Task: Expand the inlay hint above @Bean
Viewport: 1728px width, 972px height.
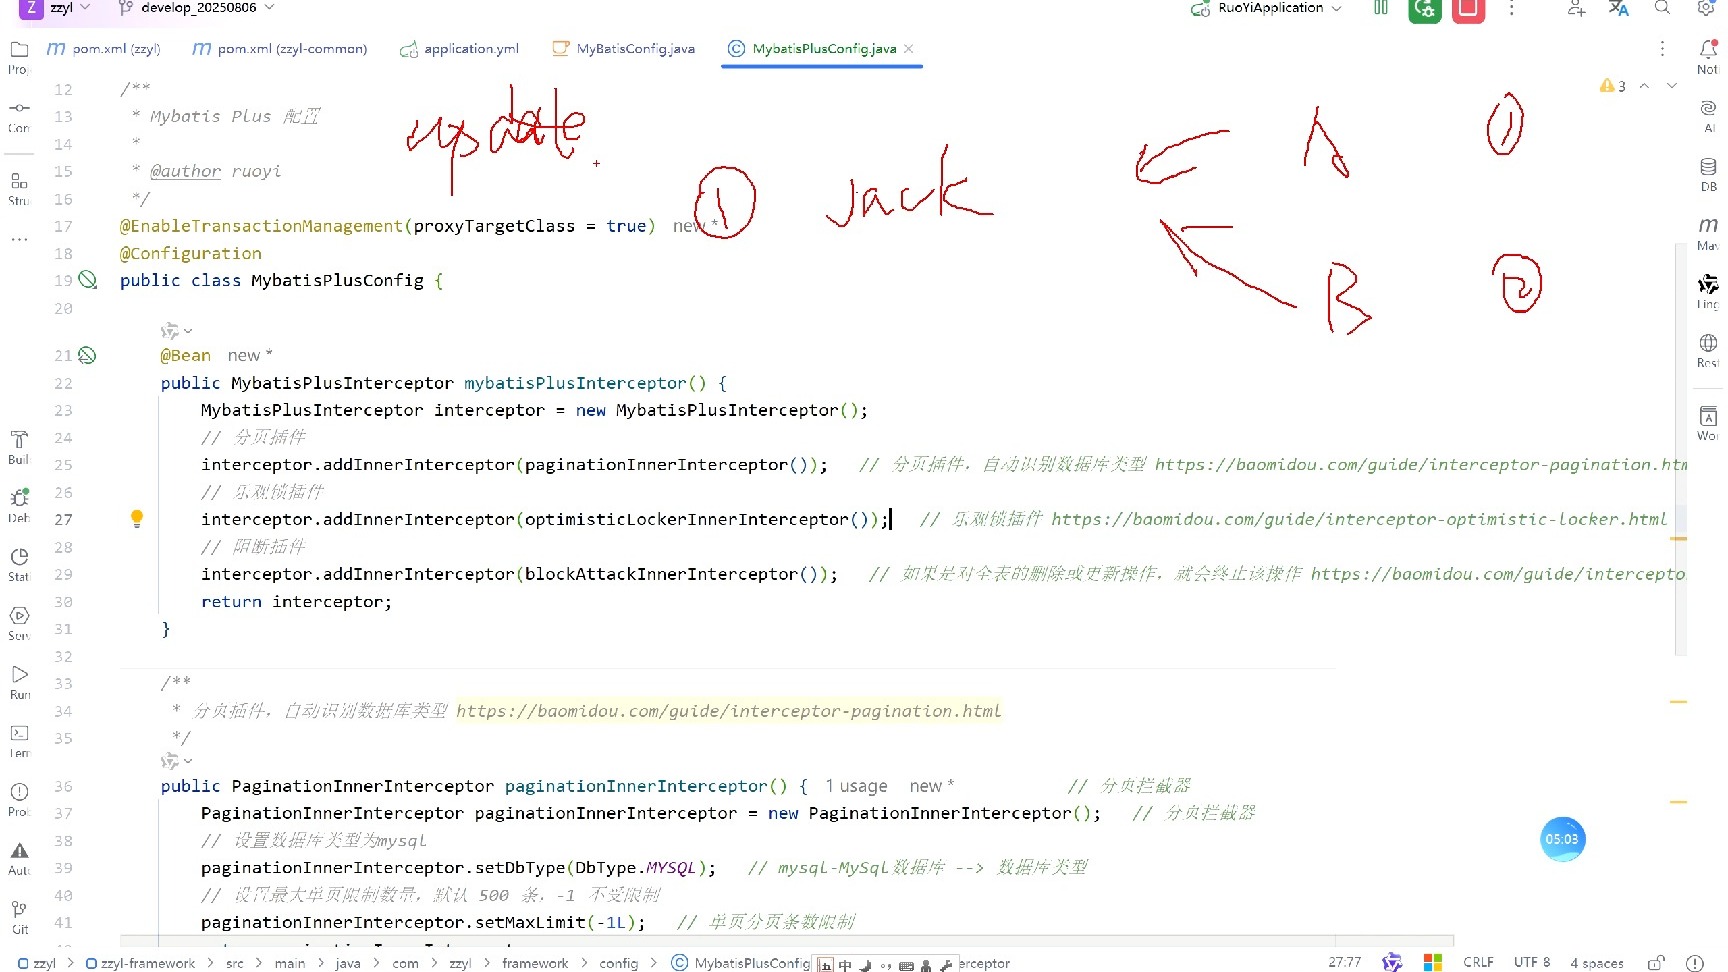Action: click(177, 330)
